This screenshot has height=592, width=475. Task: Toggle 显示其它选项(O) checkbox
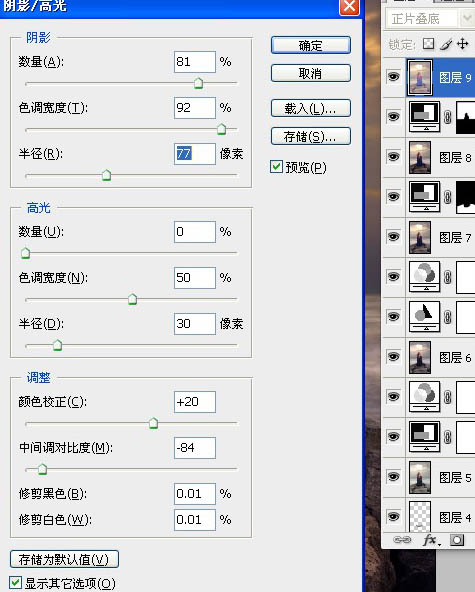[x=16, y=583]
